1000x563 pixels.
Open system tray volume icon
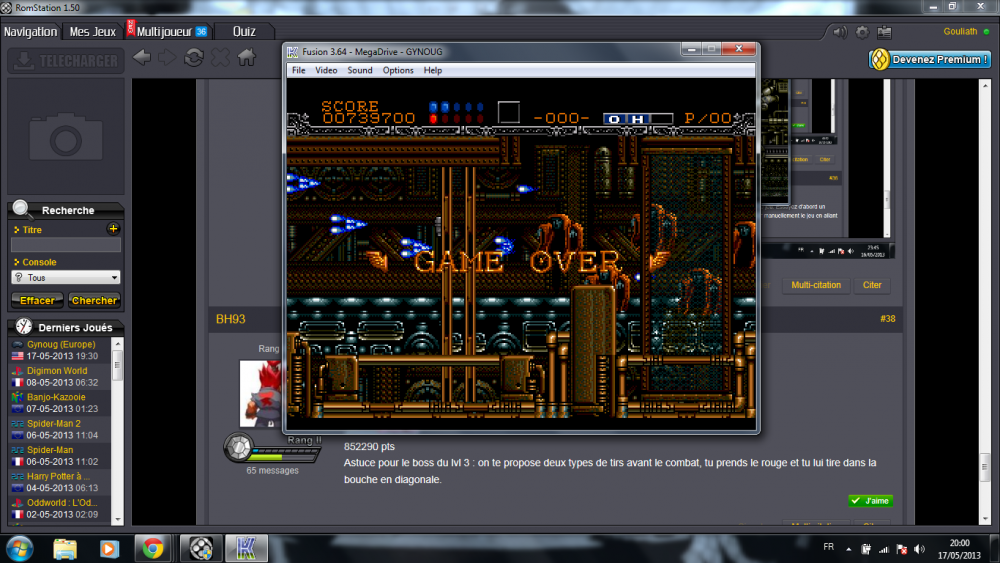click(x=919, y=549)
